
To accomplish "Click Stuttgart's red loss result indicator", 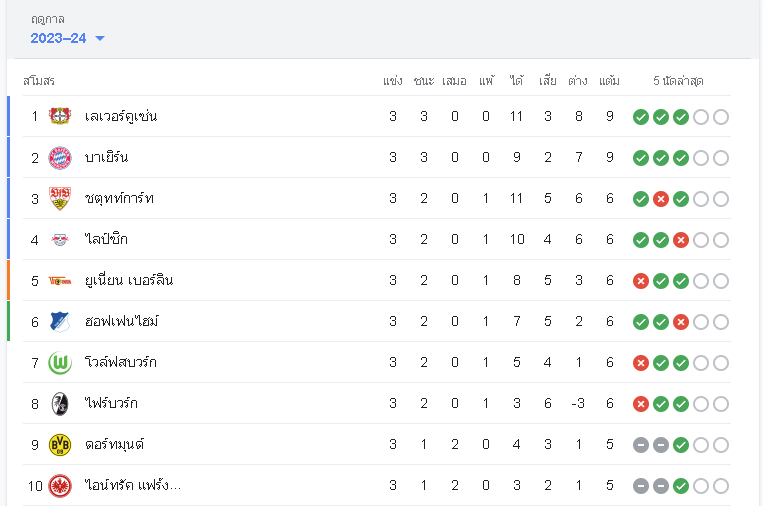I will point(661,199).
